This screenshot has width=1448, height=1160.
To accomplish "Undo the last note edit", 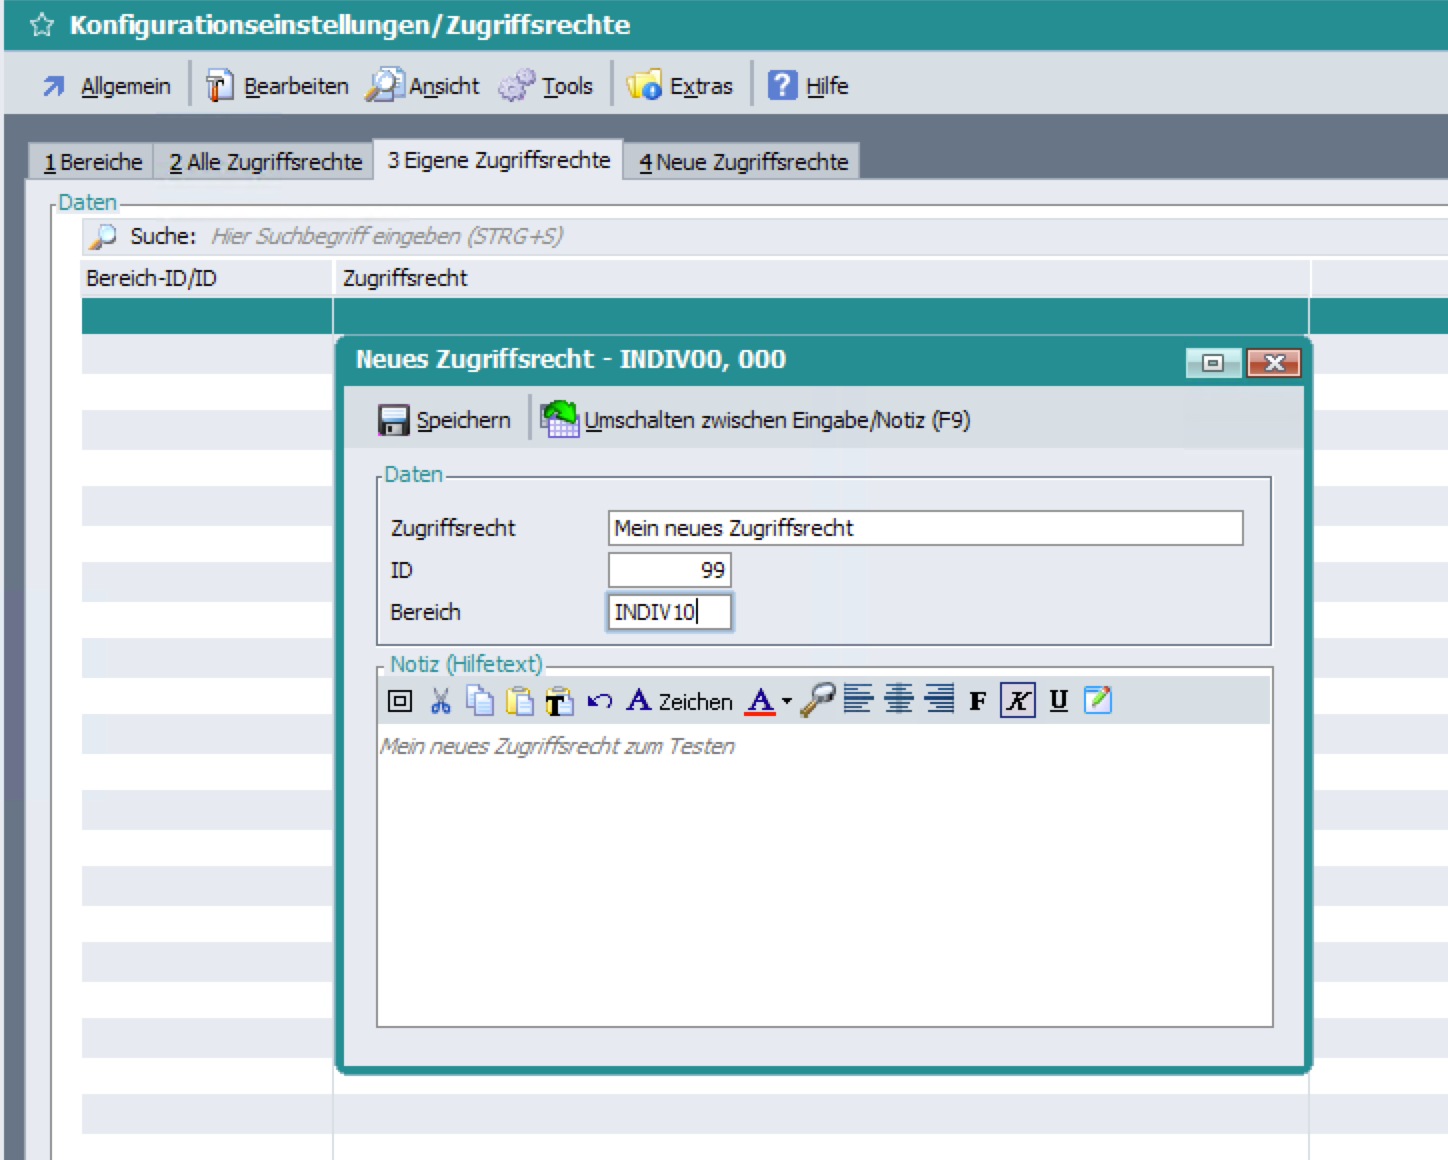I will [599, 701].
